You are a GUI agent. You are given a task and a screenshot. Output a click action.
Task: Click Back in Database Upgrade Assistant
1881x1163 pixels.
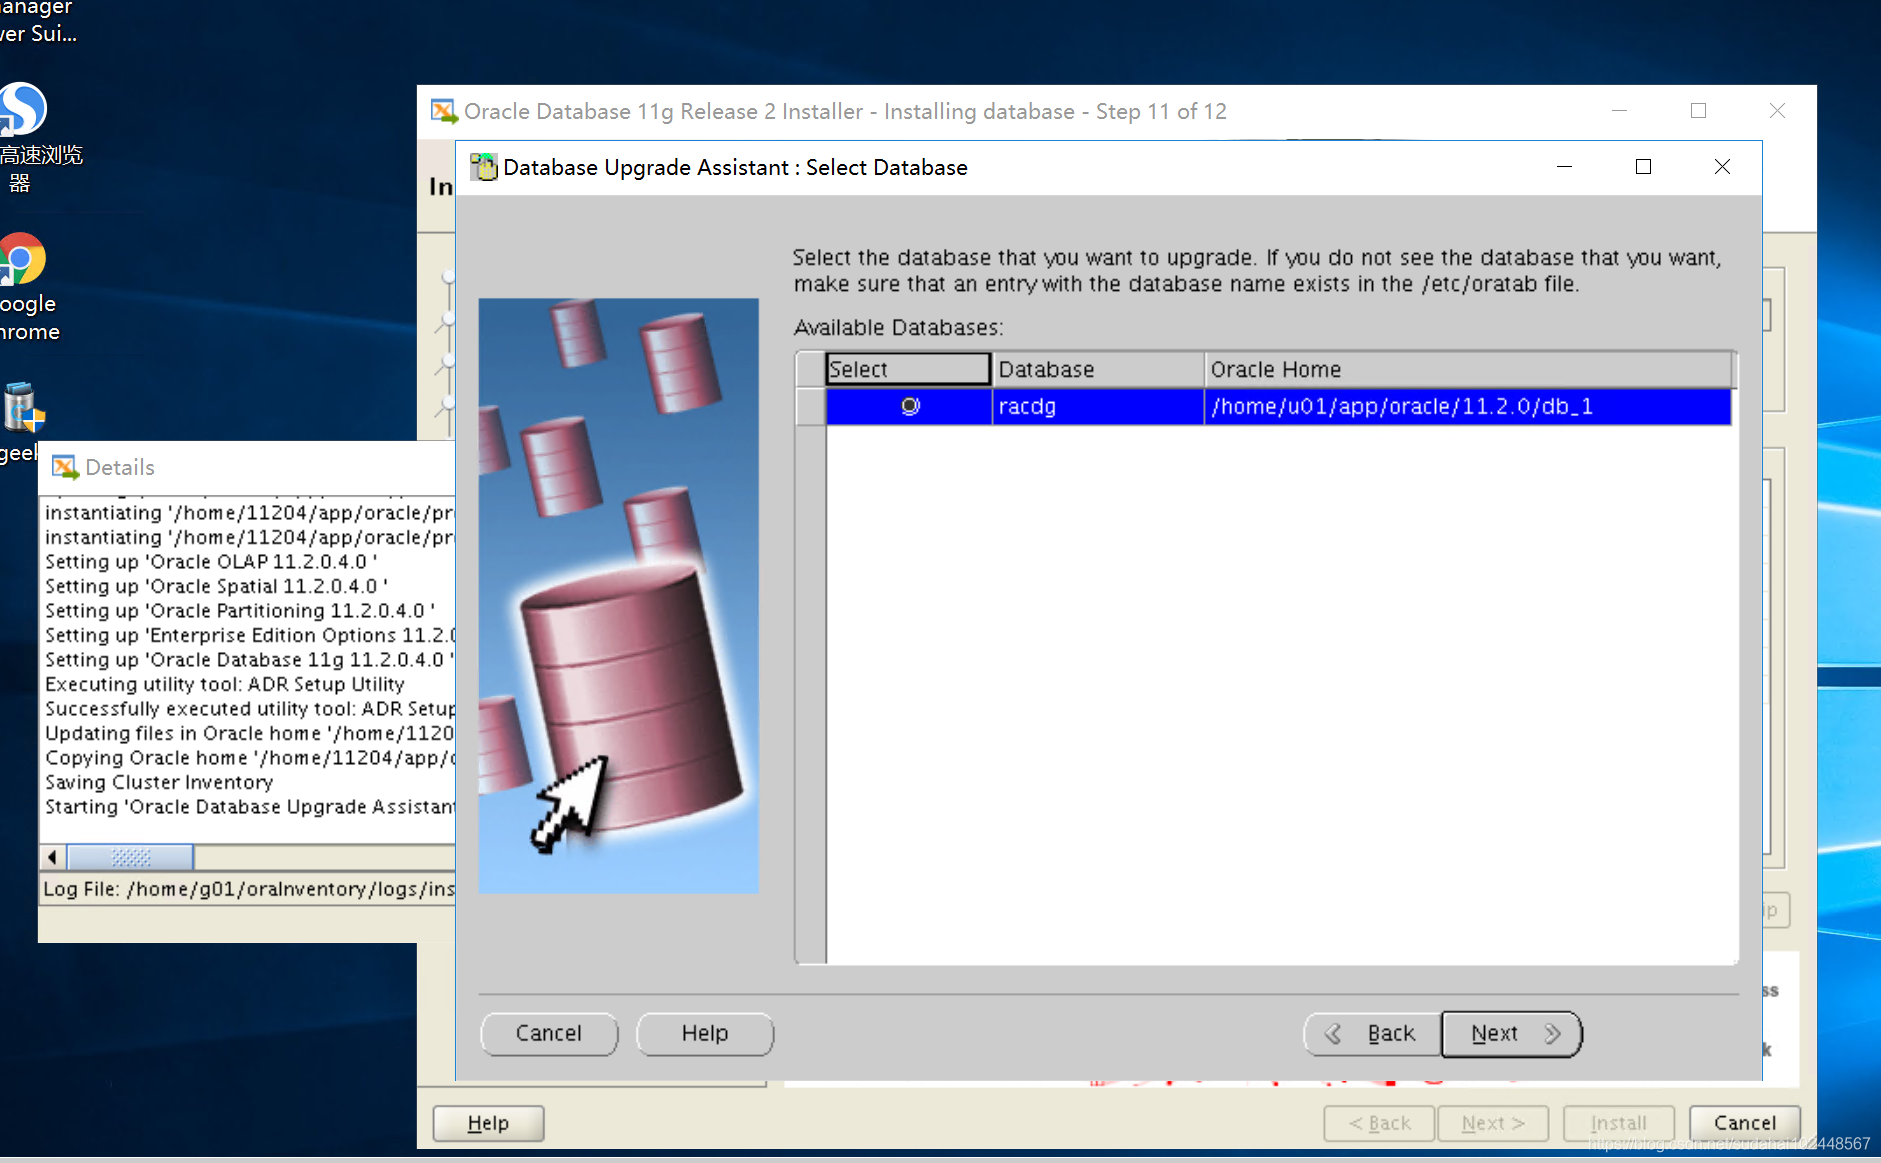coord(1372,1033)
